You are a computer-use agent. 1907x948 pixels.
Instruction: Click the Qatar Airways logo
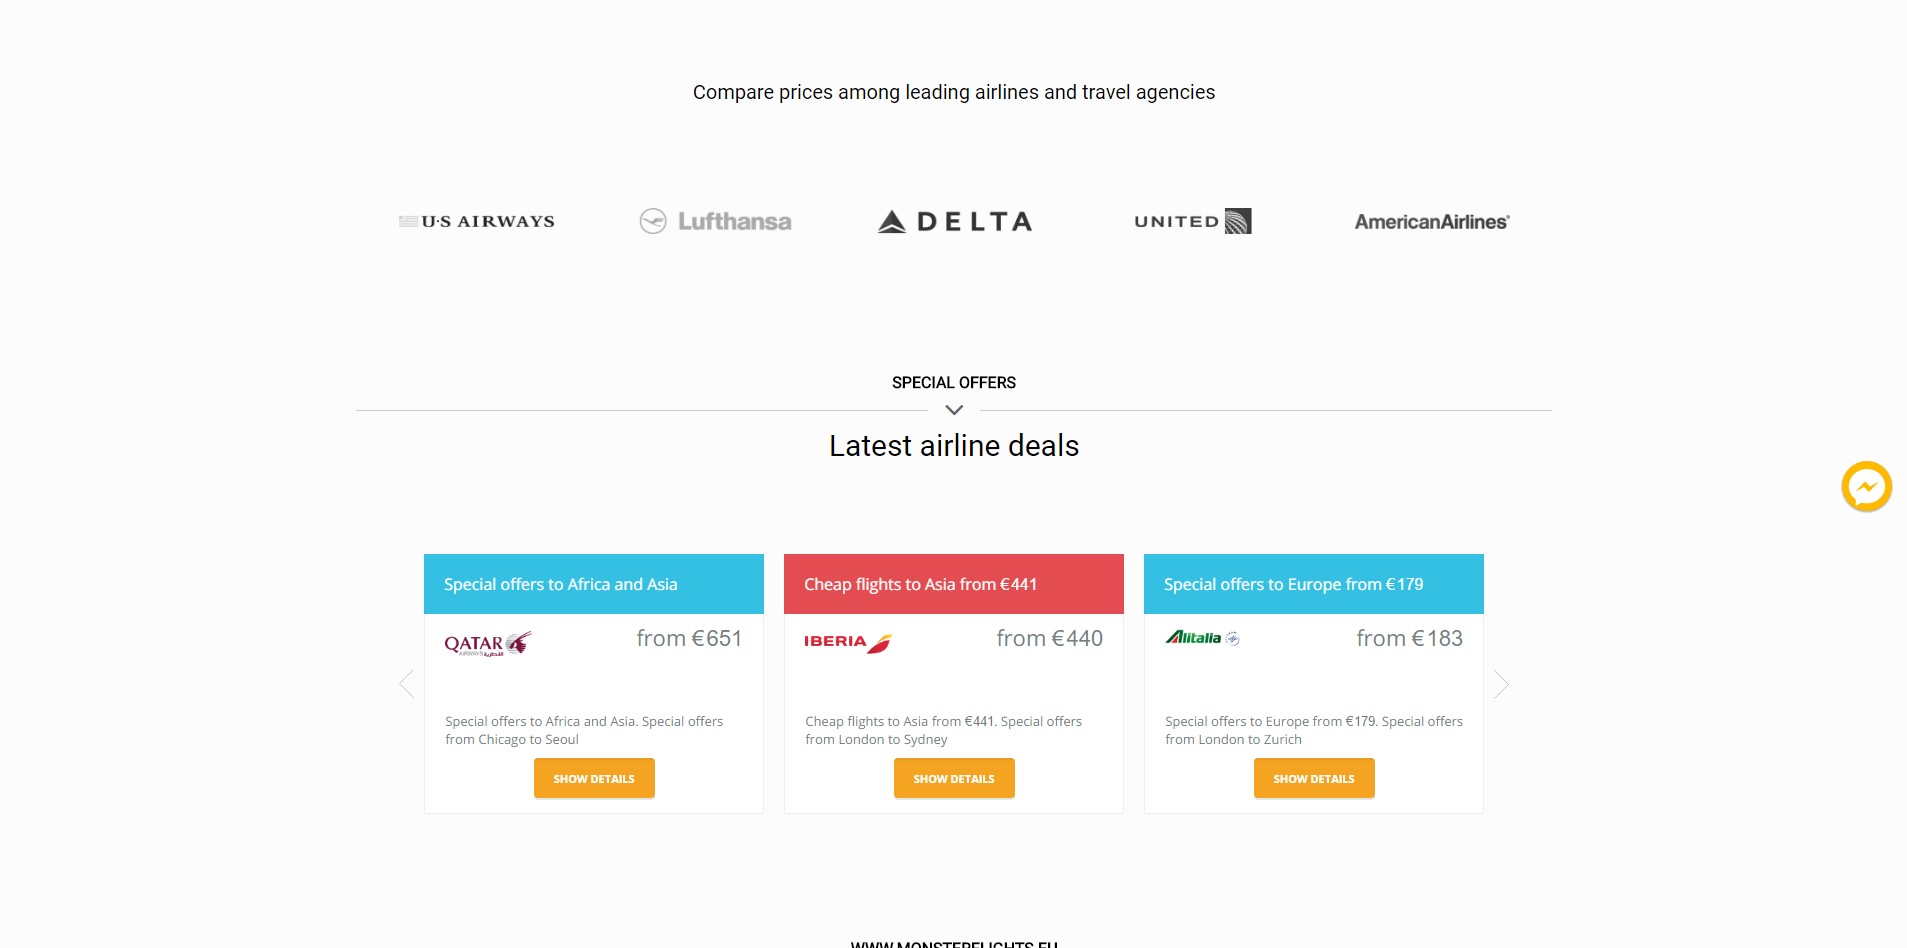coord(488,644)
